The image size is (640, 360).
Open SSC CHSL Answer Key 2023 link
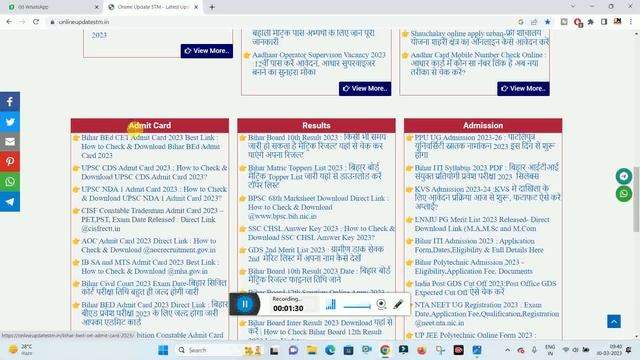coord(321,233)
